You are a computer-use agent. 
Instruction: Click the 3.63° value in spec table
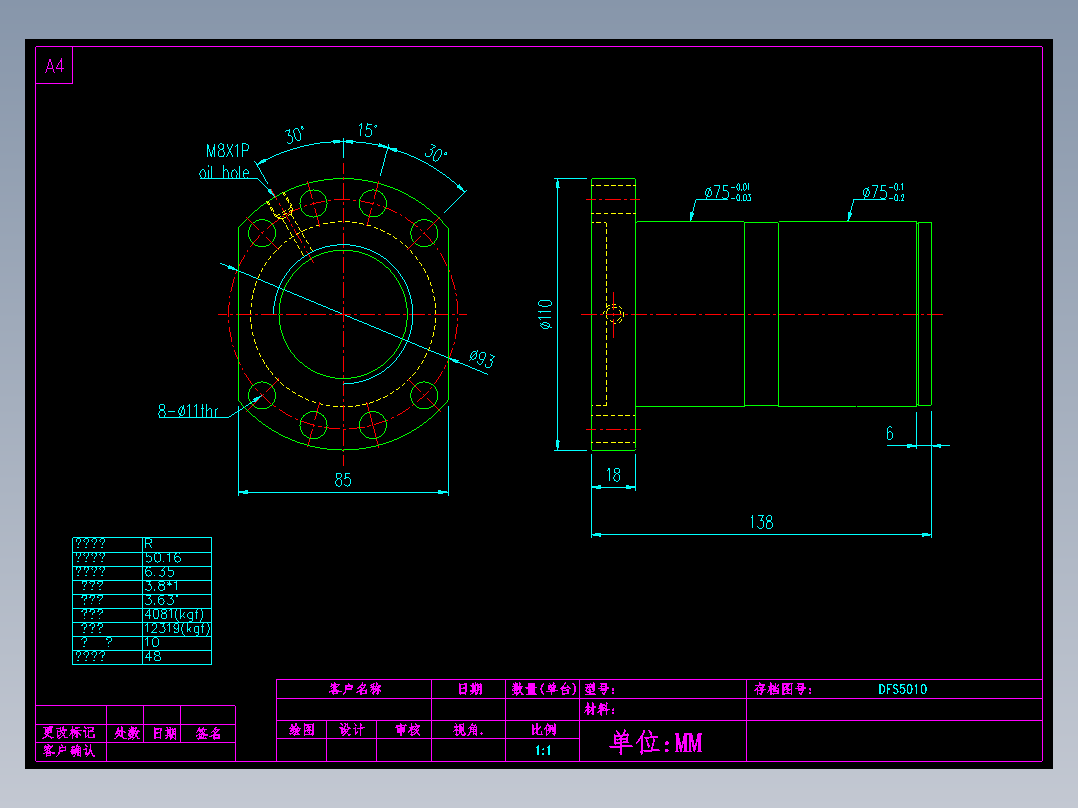tap(160, 600)
